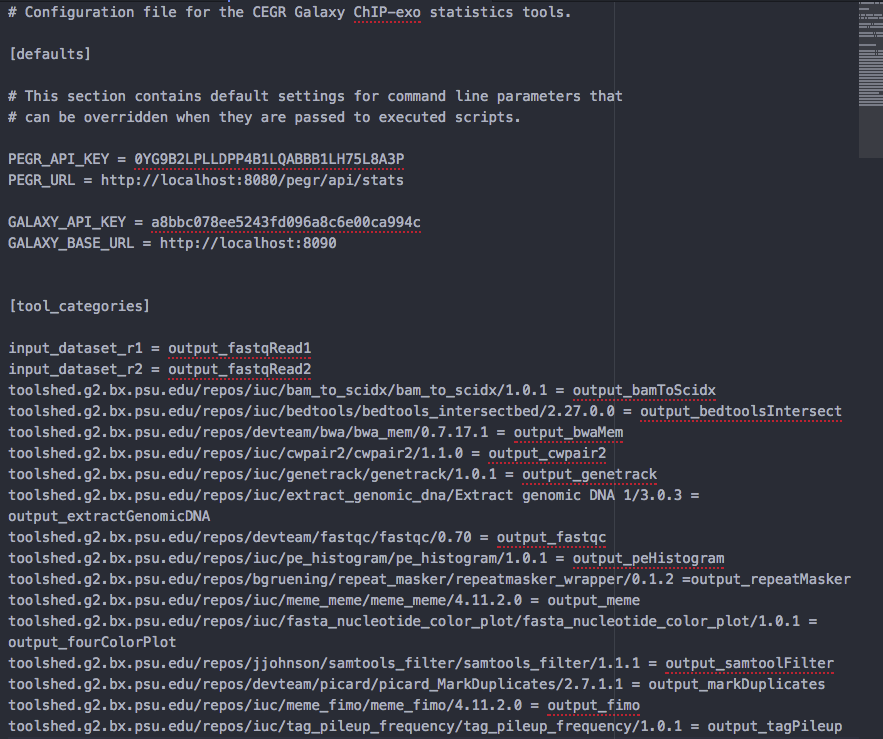Click the output_bamToScidx value
883x739 pixels.
point(644,390)
